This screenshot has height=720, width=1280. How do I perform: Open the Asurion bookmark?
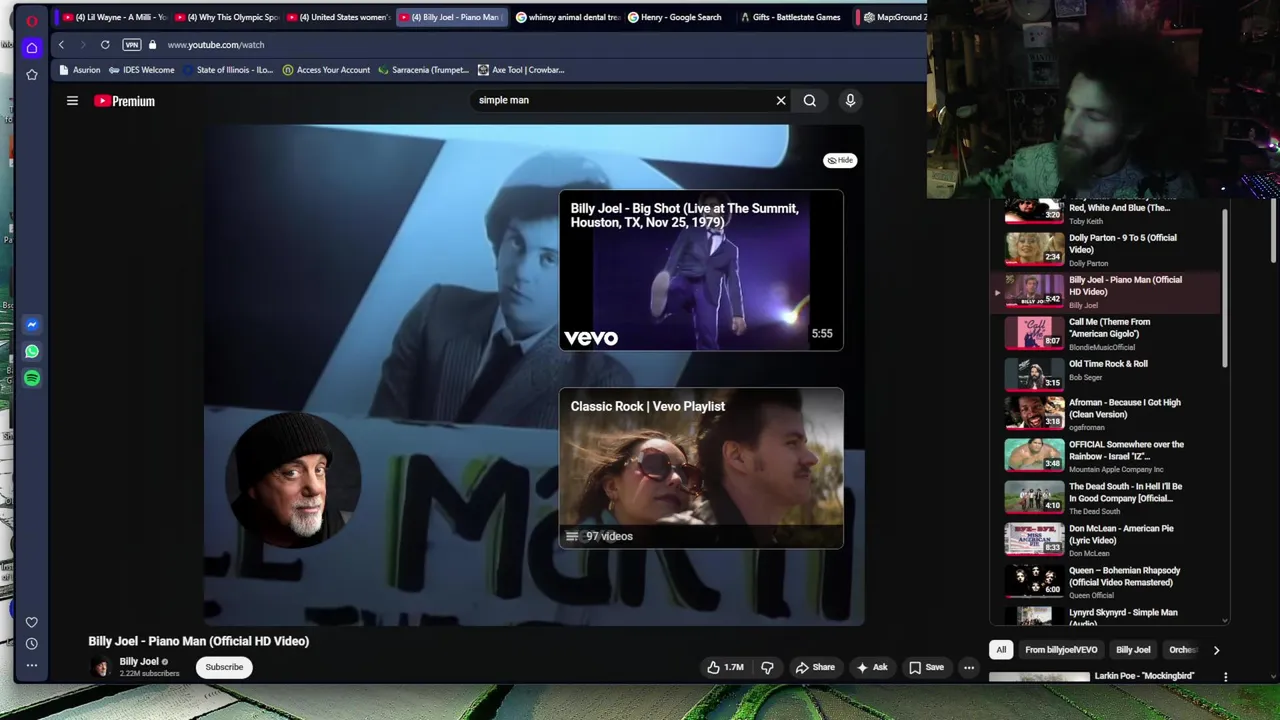80,70
